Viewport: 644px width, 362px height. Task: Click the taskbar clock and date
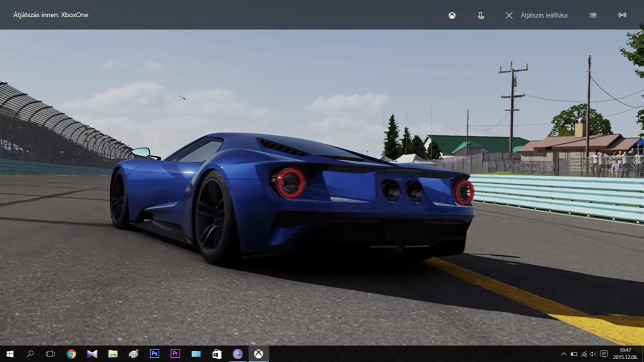[625, 354]
